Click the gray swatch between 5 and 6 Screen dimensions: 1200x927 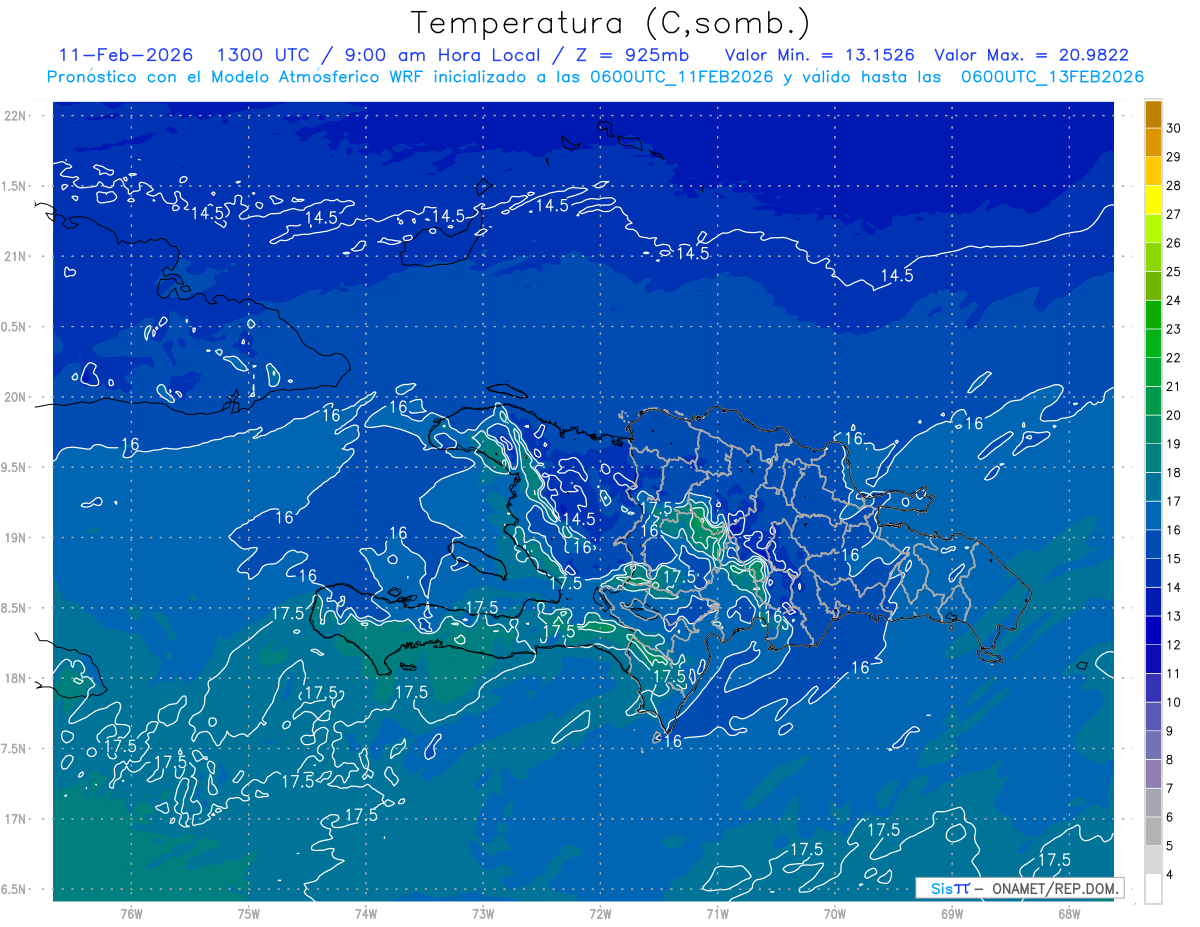point(1153,831)
